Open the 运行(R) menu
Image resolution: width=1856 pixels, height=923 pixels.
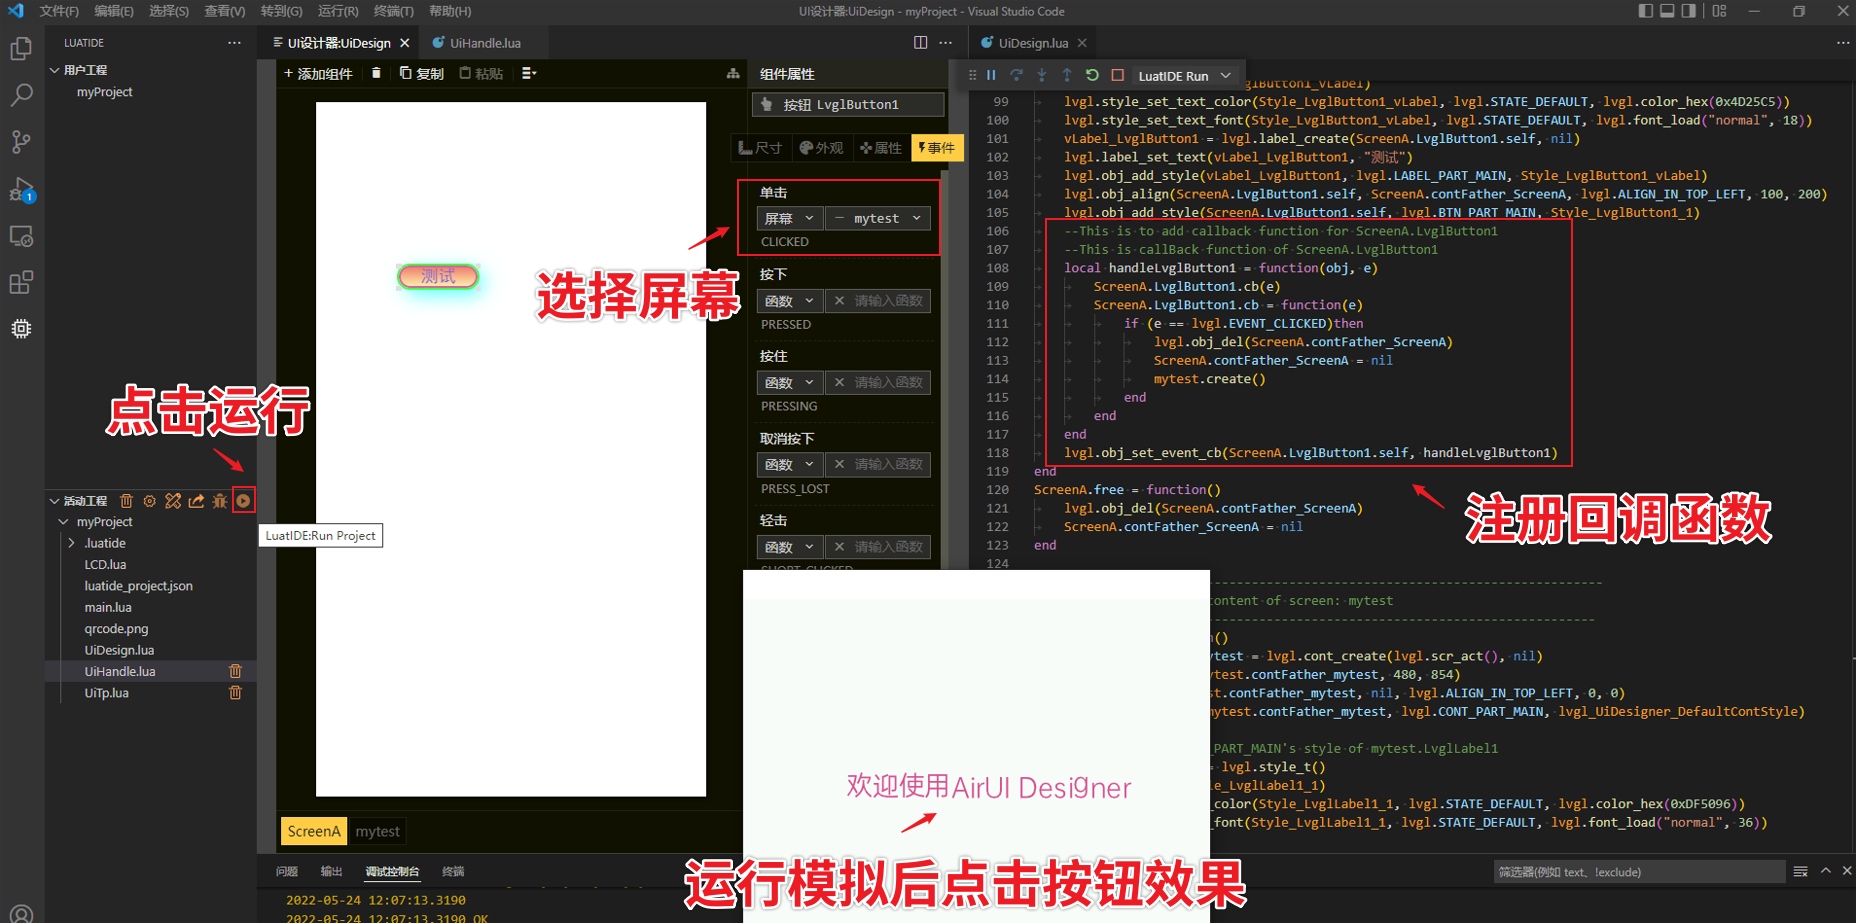337,11
